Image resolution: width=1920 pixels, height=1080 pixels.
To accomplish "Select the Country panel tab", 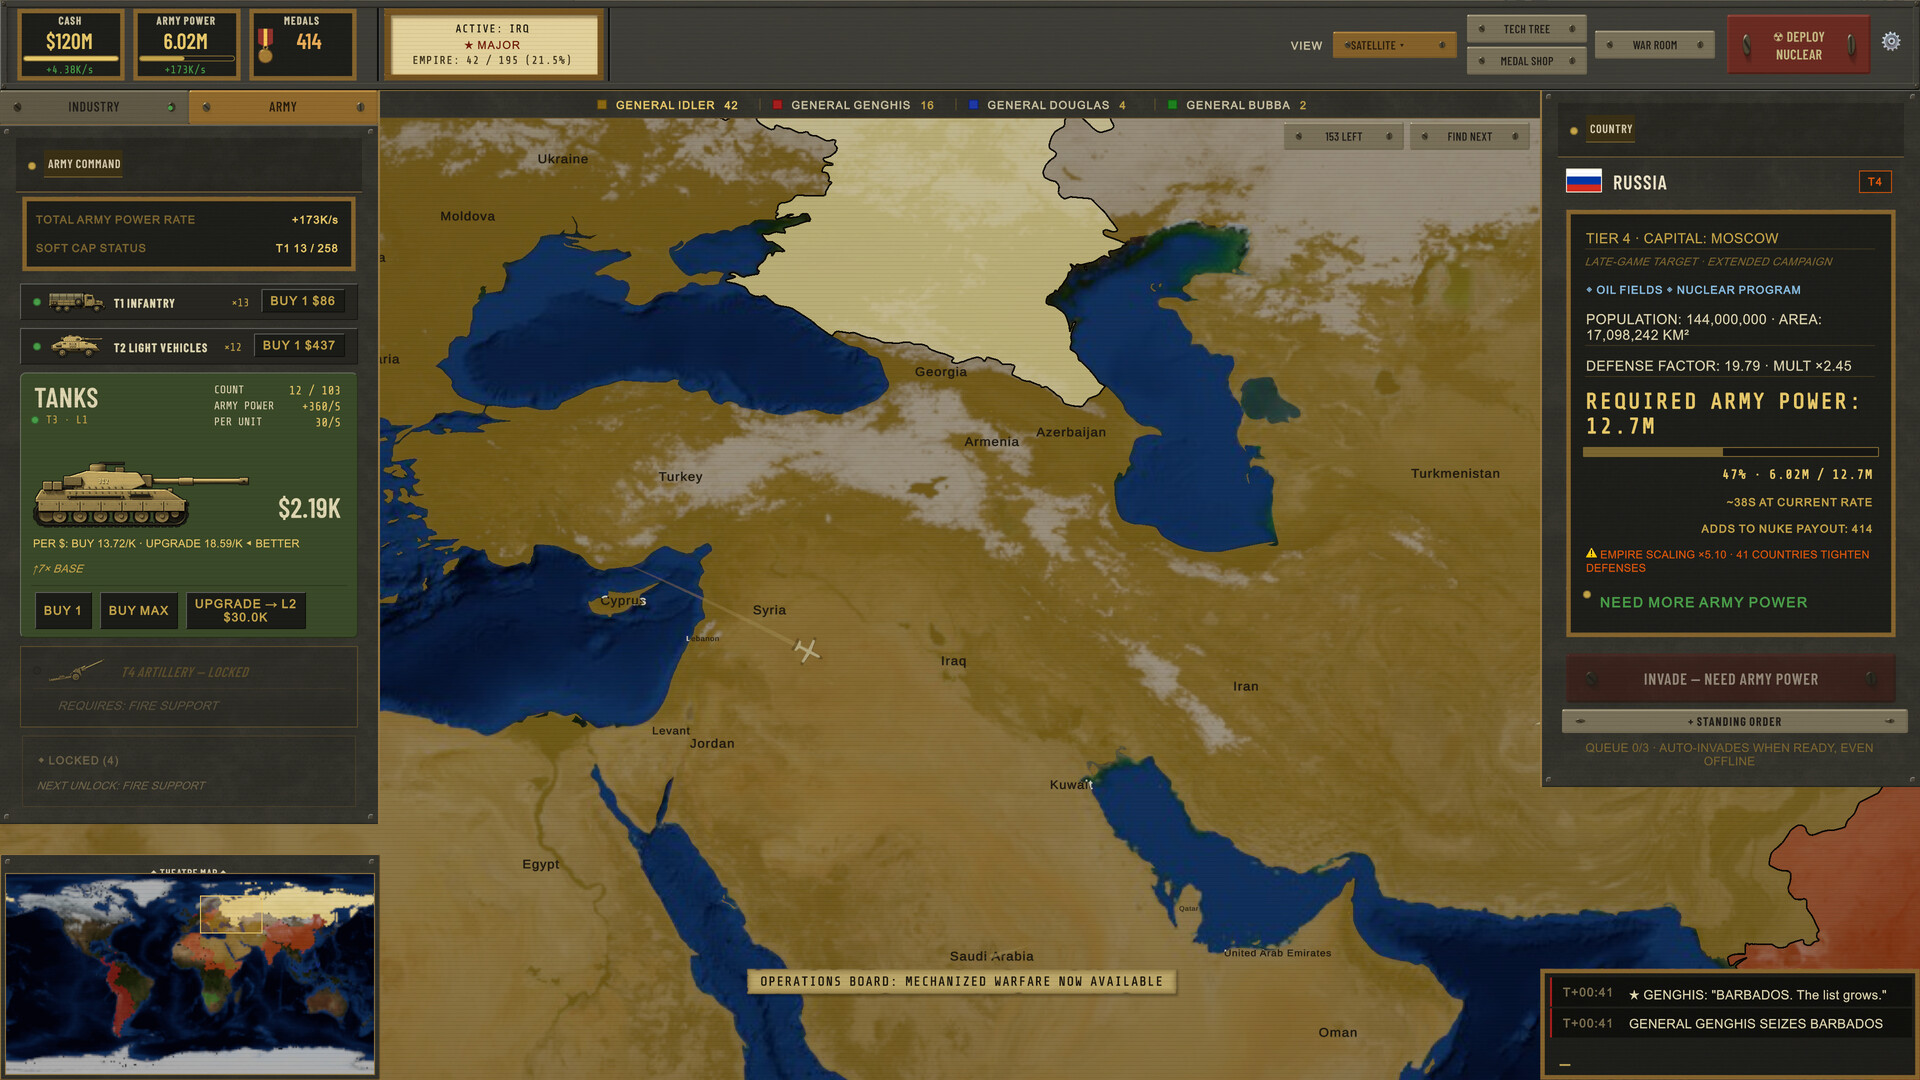I will click(1610, 129).
